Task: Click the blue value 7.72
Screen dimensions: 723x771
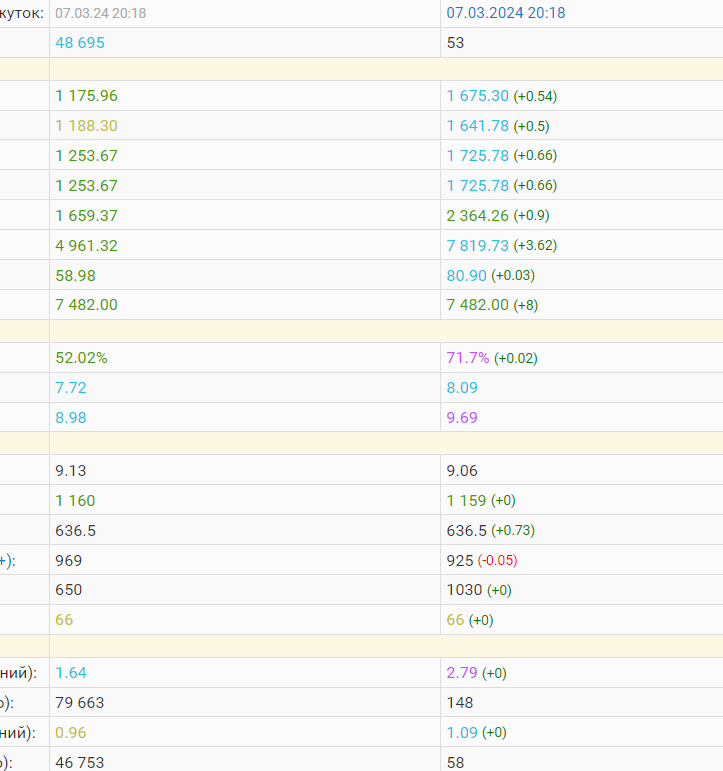Action: click(71, 388)
